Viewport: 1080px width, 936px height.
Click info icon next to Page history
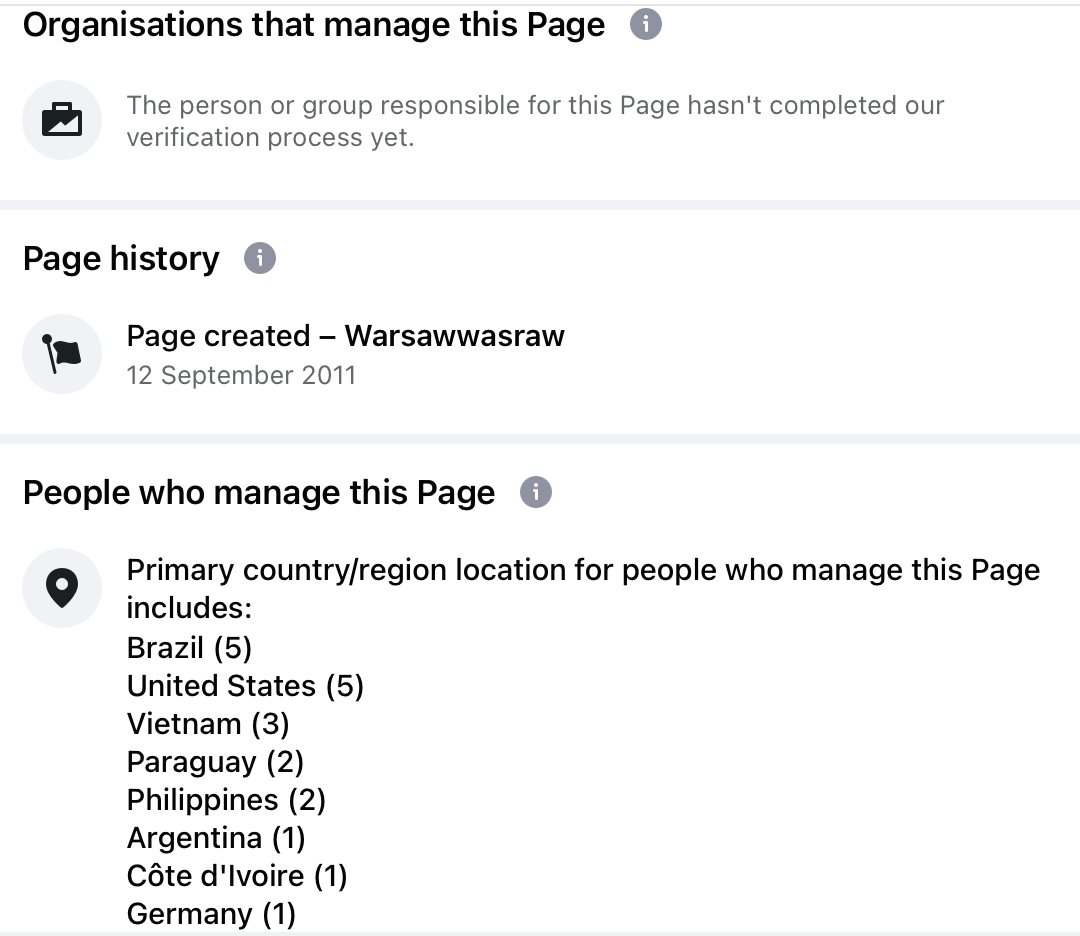(x=260, y=258)
